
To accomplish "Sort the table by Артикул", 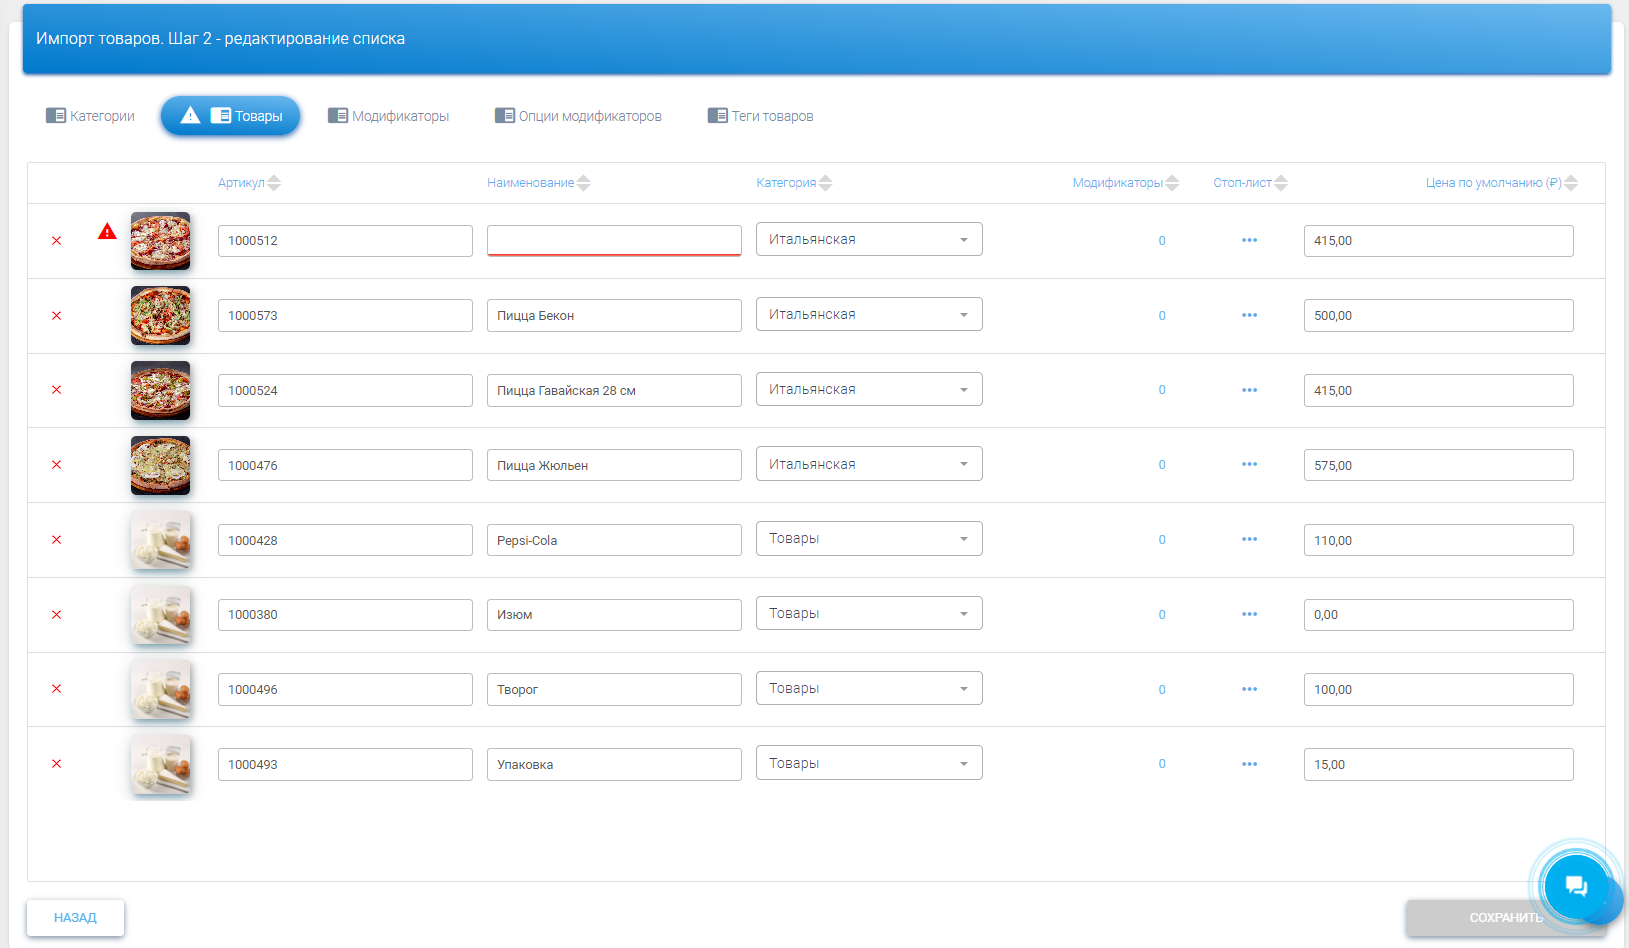I will pyautogui.click(x=249, y=183).
